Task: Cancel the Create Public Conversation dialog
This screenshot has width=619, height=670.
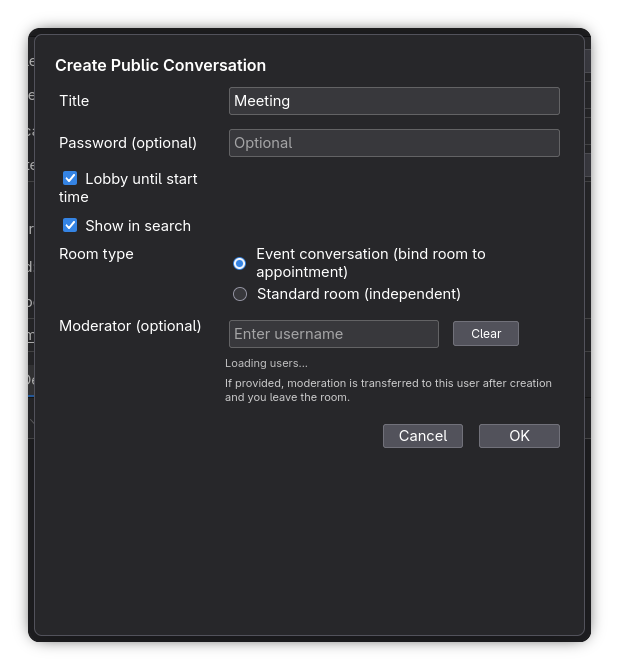Action: point(422,436)
